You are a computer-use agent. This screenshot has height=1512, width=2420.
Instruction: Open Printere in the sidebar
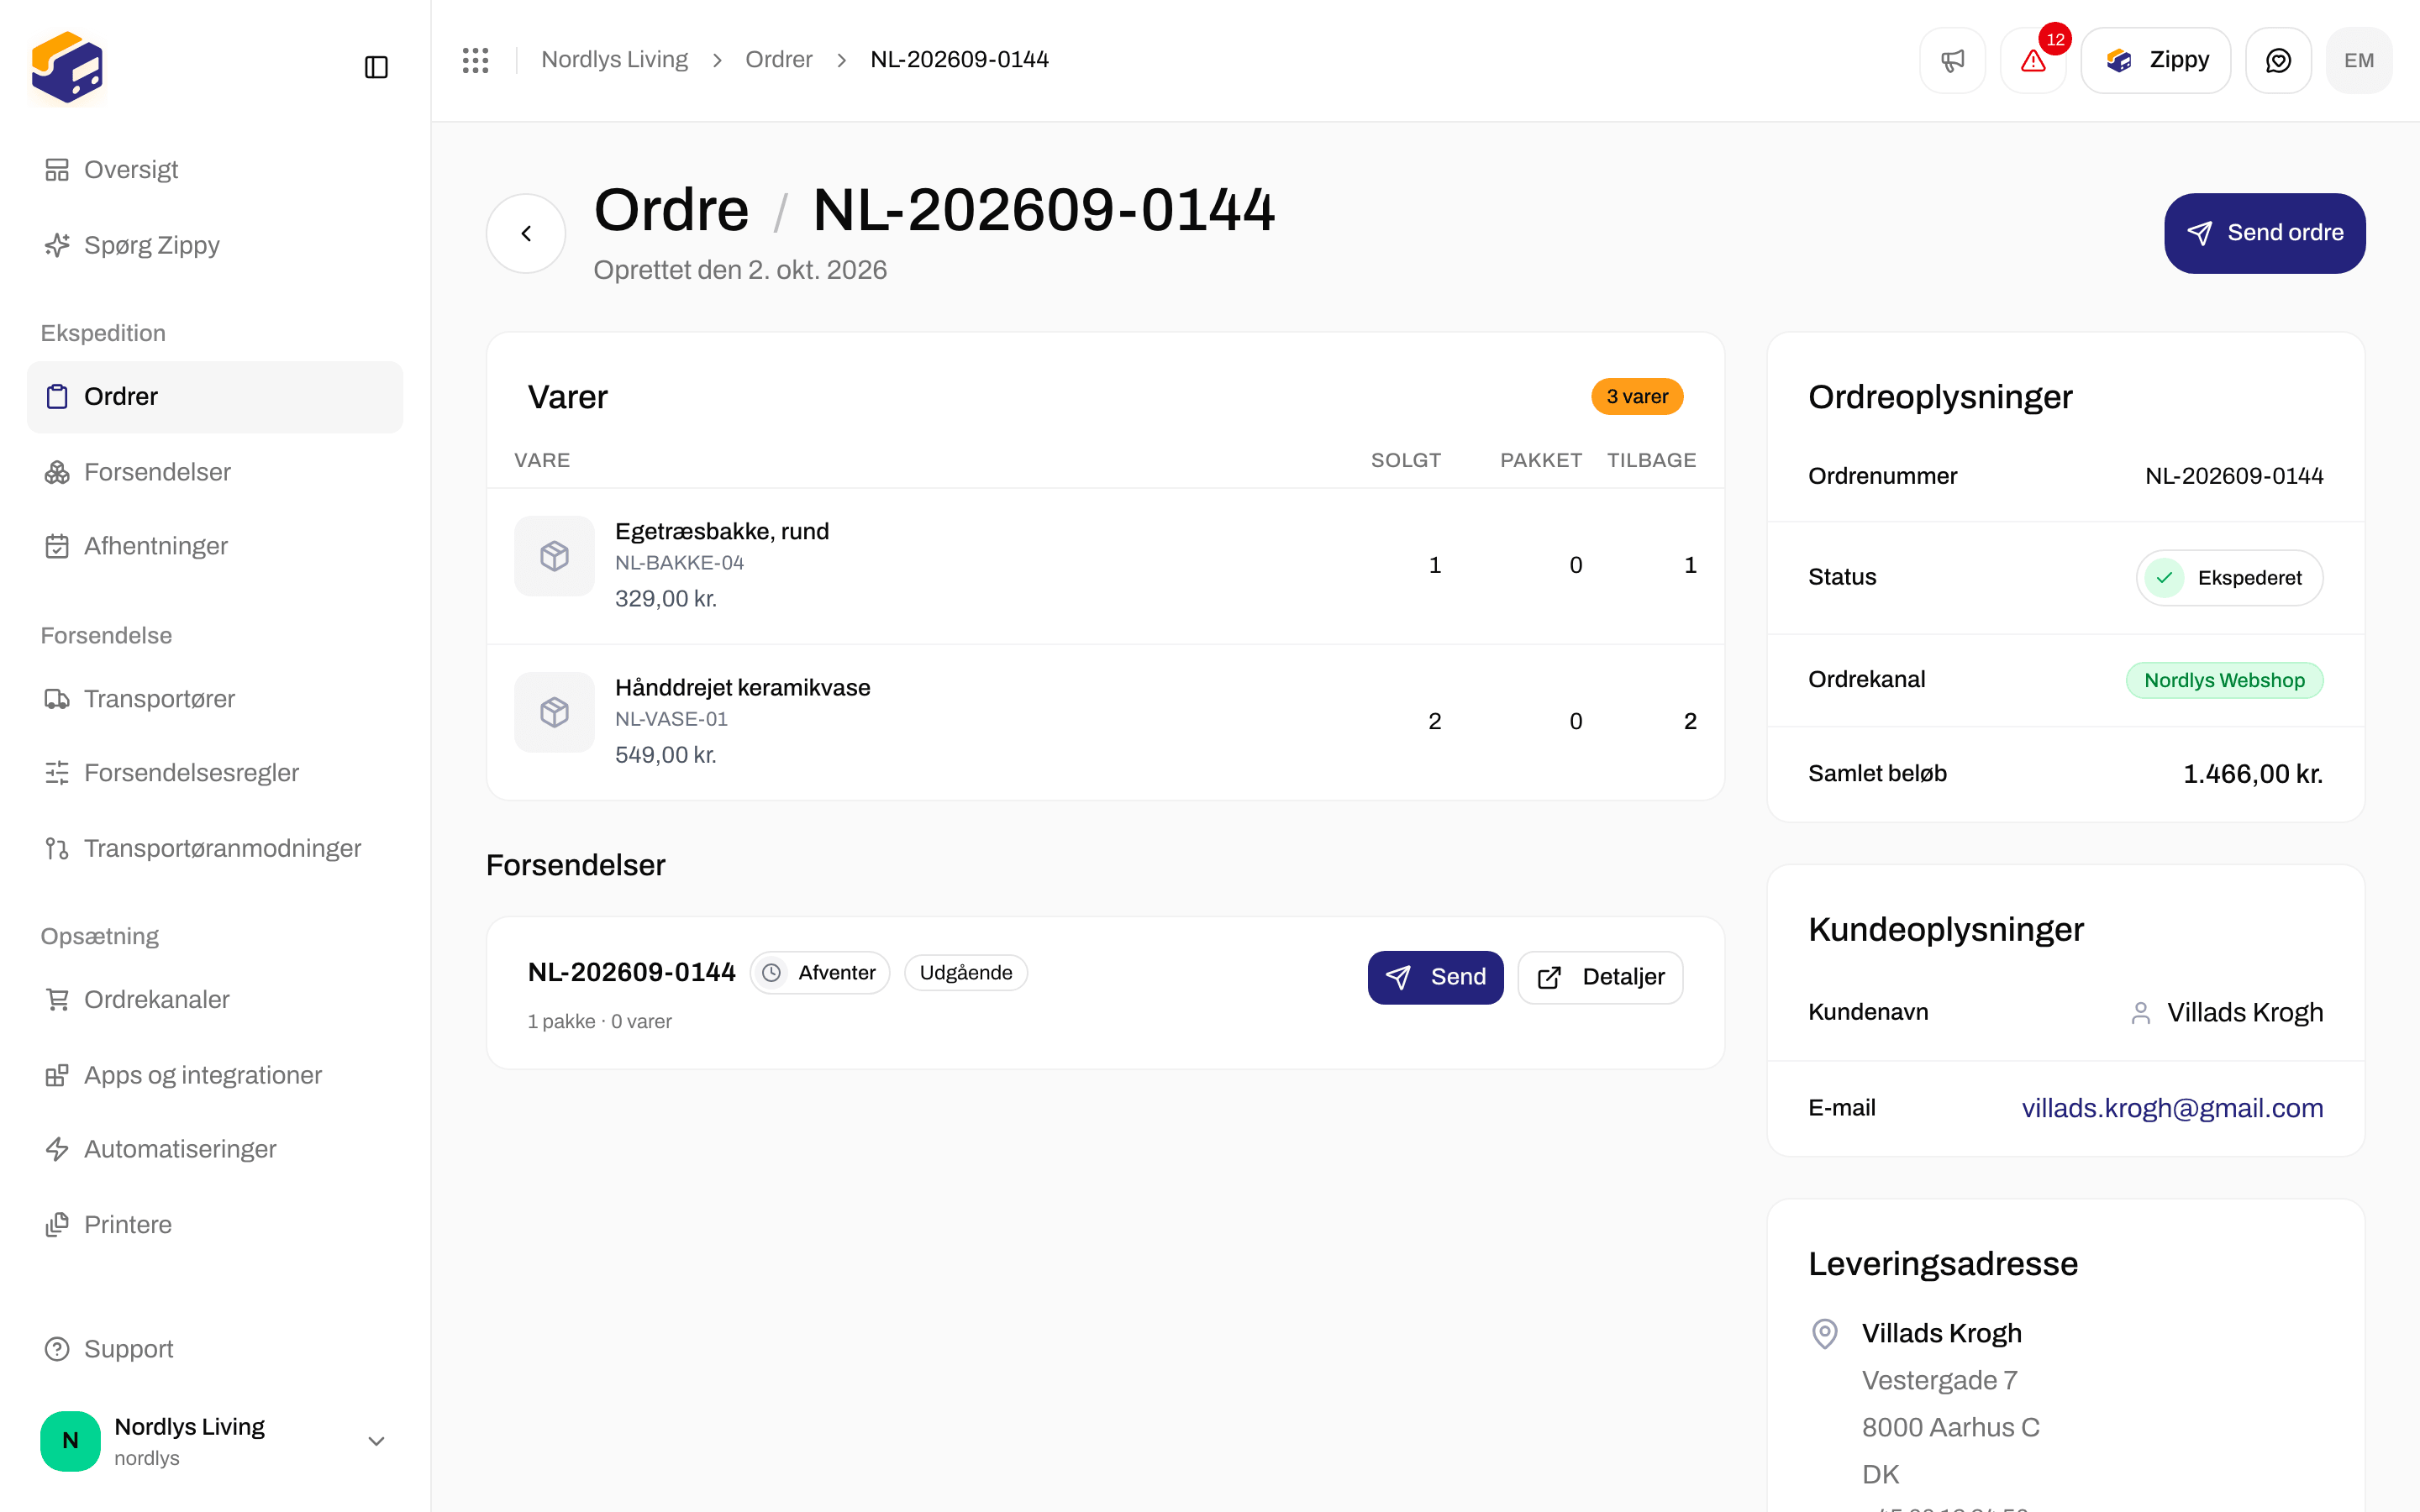[x=214, y=1224]
